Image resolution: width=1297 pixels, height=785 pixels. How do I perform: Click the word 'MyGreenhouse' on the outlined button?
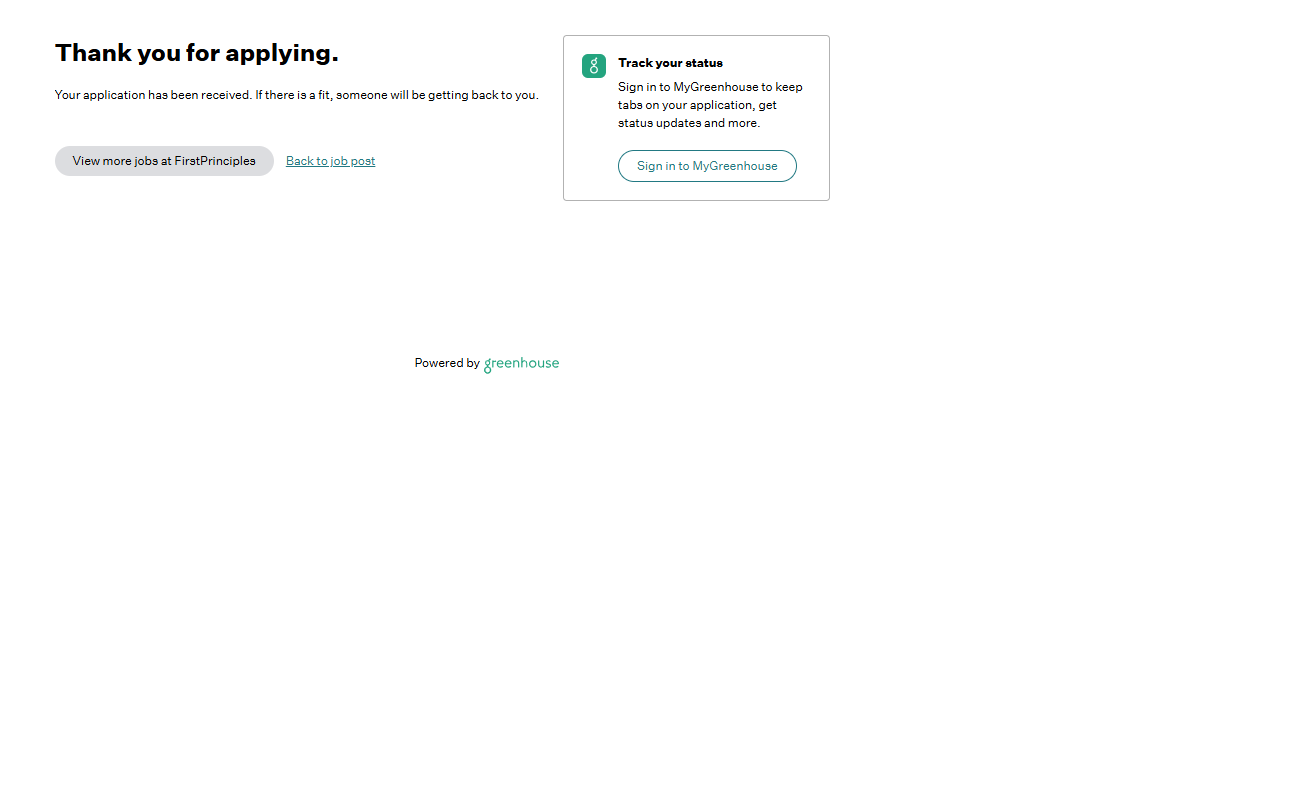coord(734,166)
